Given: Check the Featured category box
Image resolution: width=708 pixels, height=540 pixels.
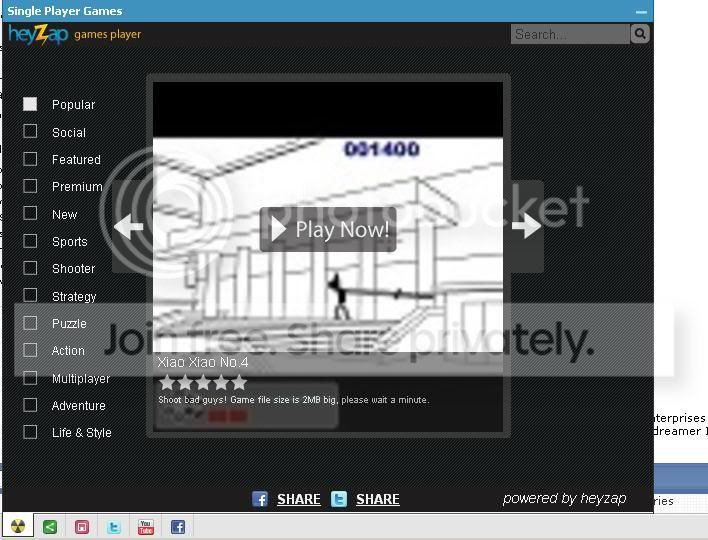Looking at the screenshot, I should click(x=30, y=159).
